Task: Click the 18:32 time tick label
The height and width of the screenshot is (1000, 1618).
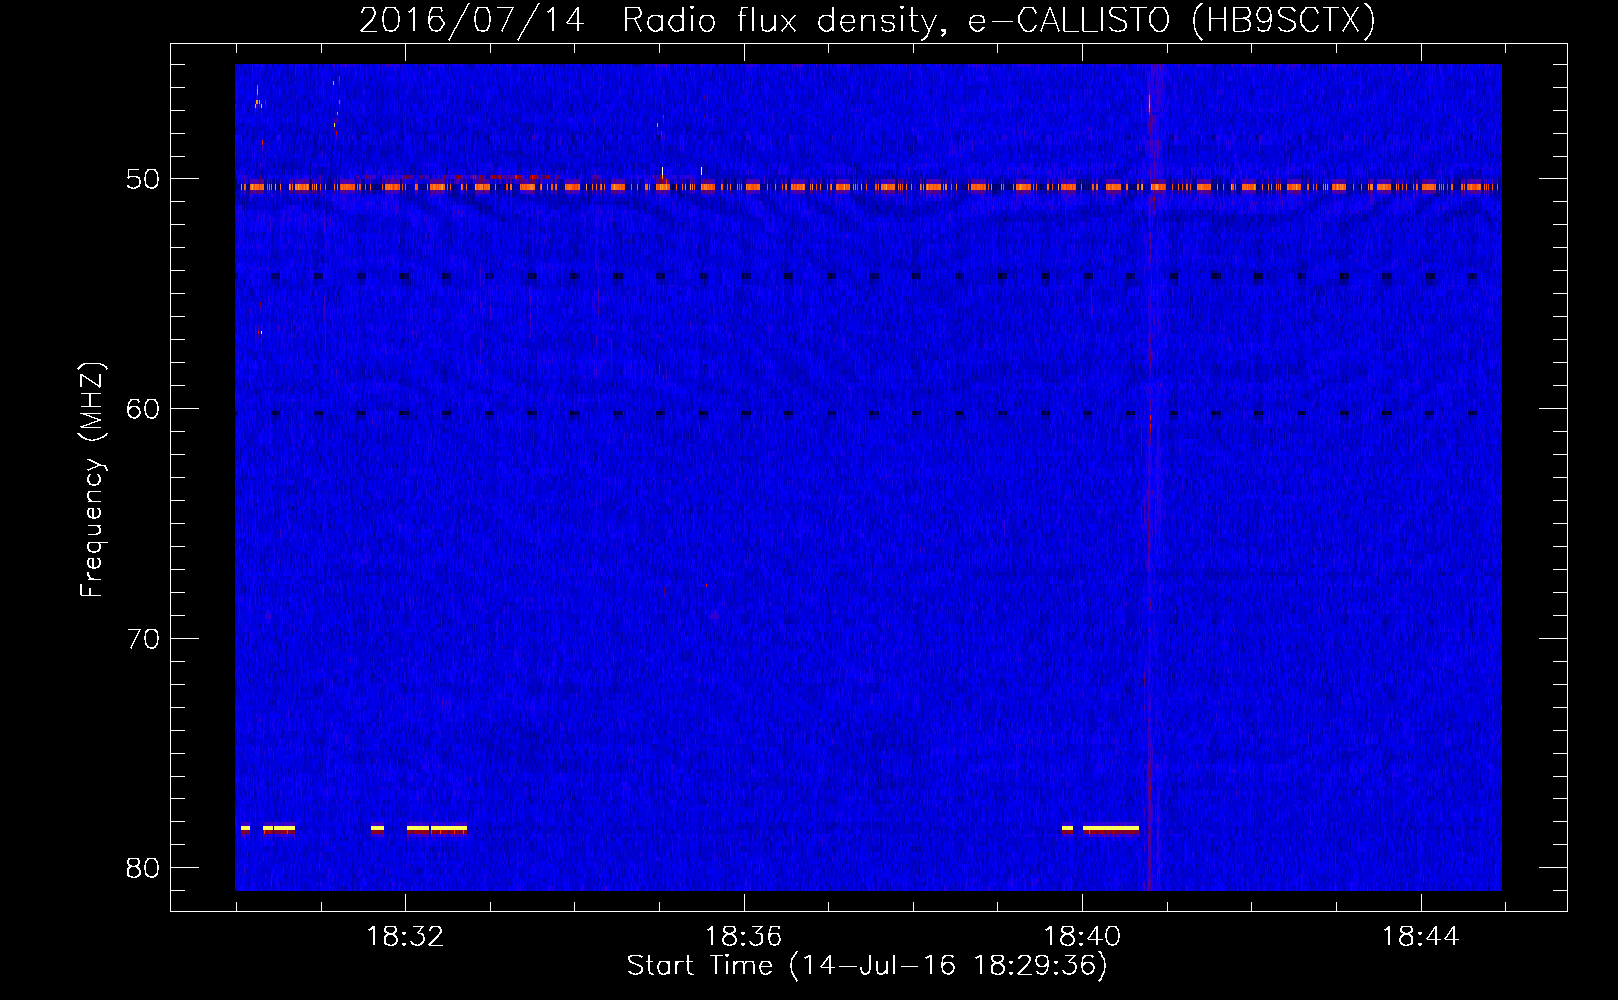Action: point(405,937)
